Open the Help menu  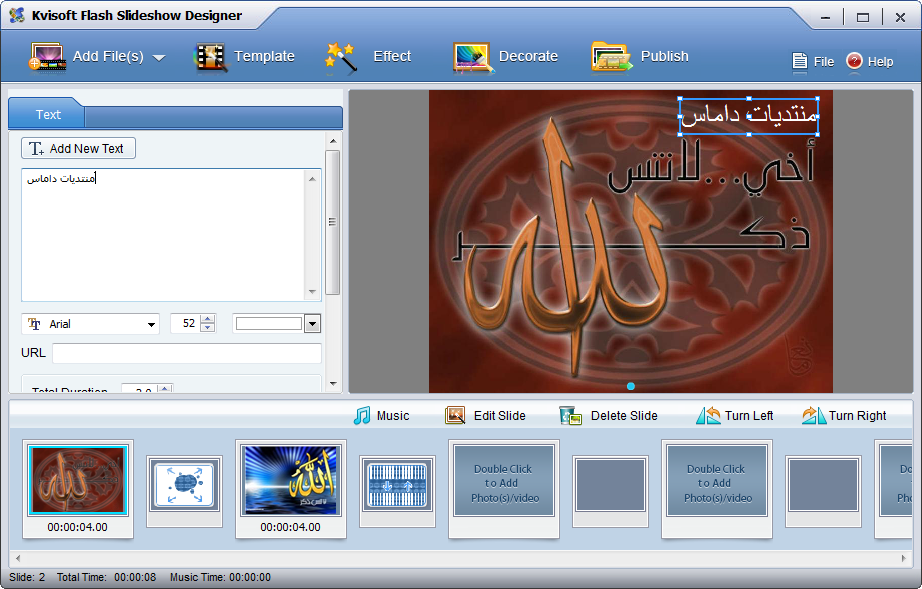(870, 61)
